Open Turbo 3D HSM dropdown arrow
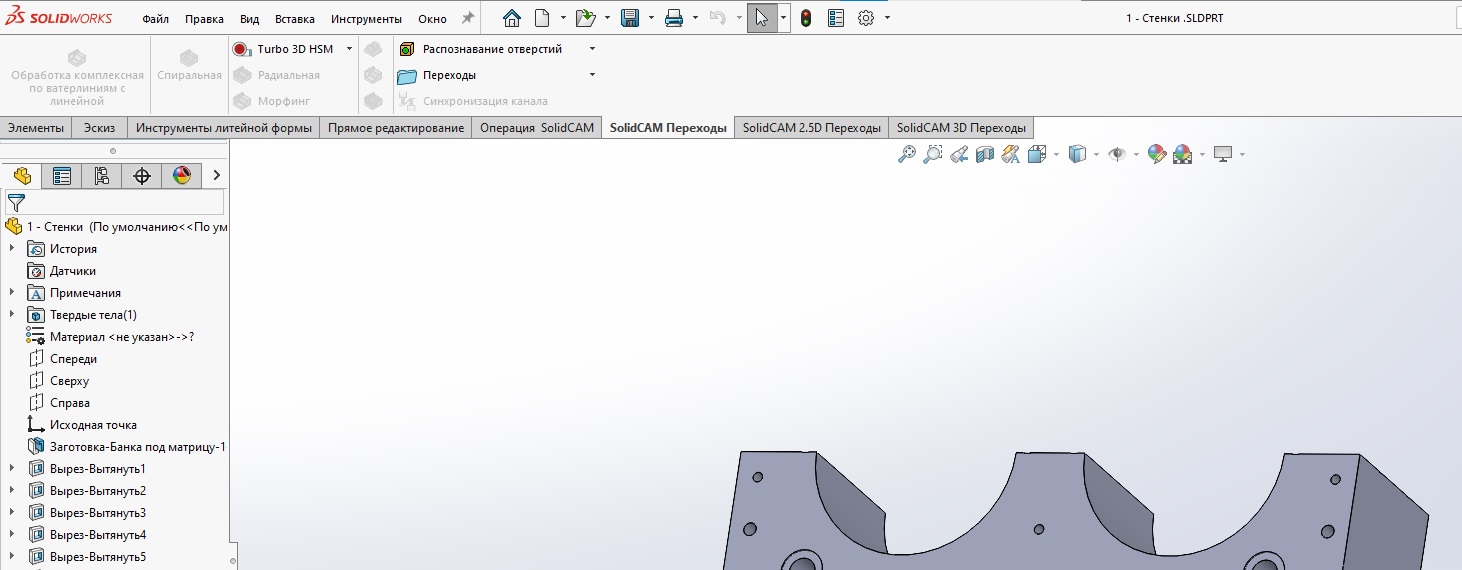 349,49
